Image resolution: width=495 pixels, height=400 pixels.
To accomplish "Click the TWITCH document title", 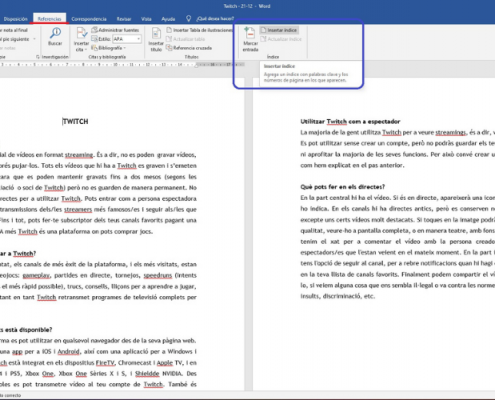I will tap(76, 121).
